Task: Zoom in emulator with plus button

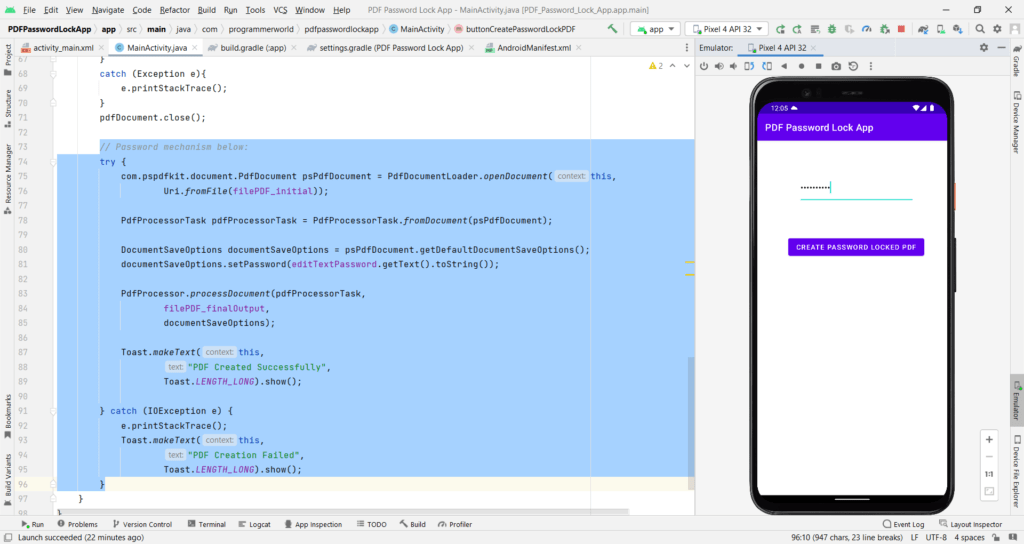Action: click(x=989, y=440)
